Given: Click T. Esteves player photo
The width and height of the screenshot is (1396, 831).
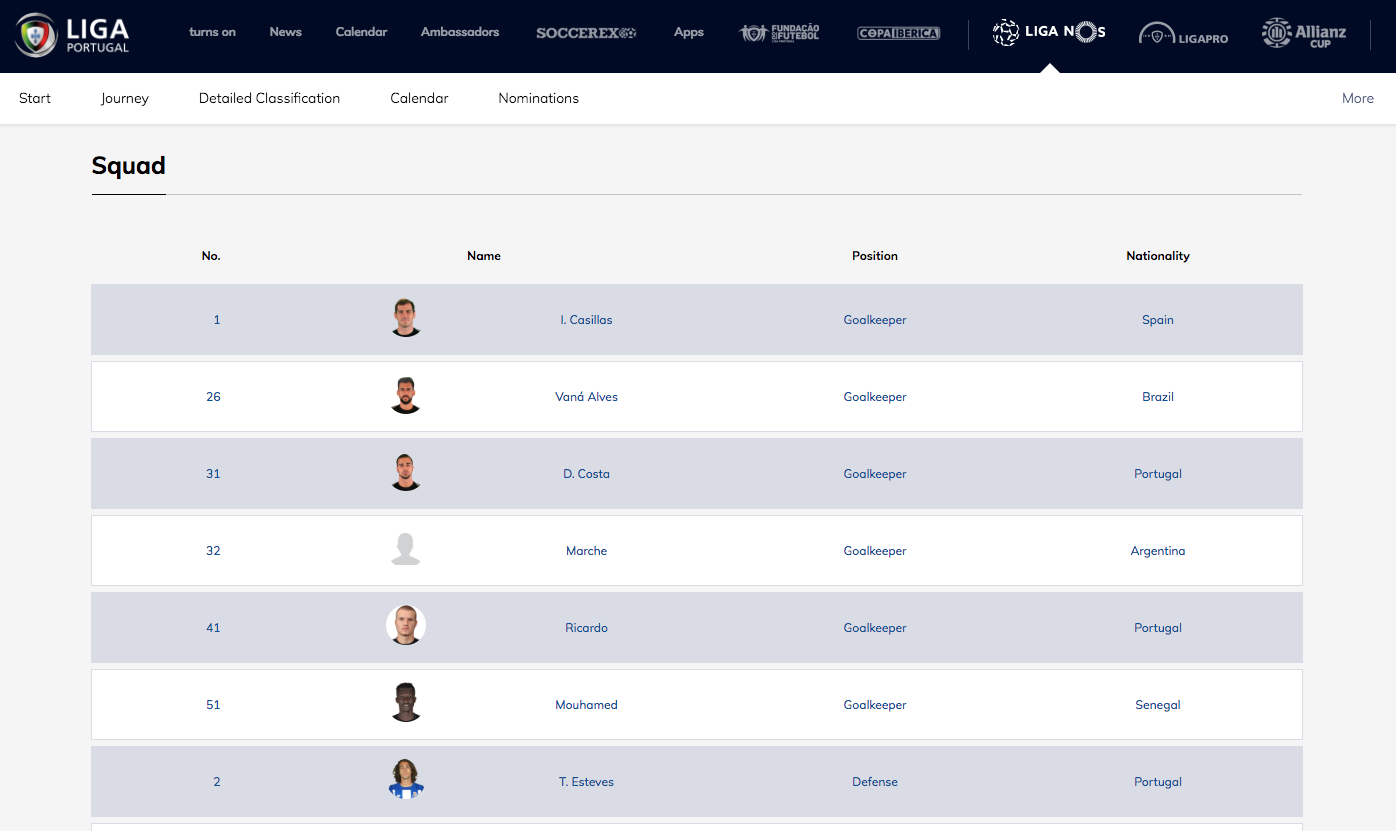Looking at the screenshot, I should [406, 781].
